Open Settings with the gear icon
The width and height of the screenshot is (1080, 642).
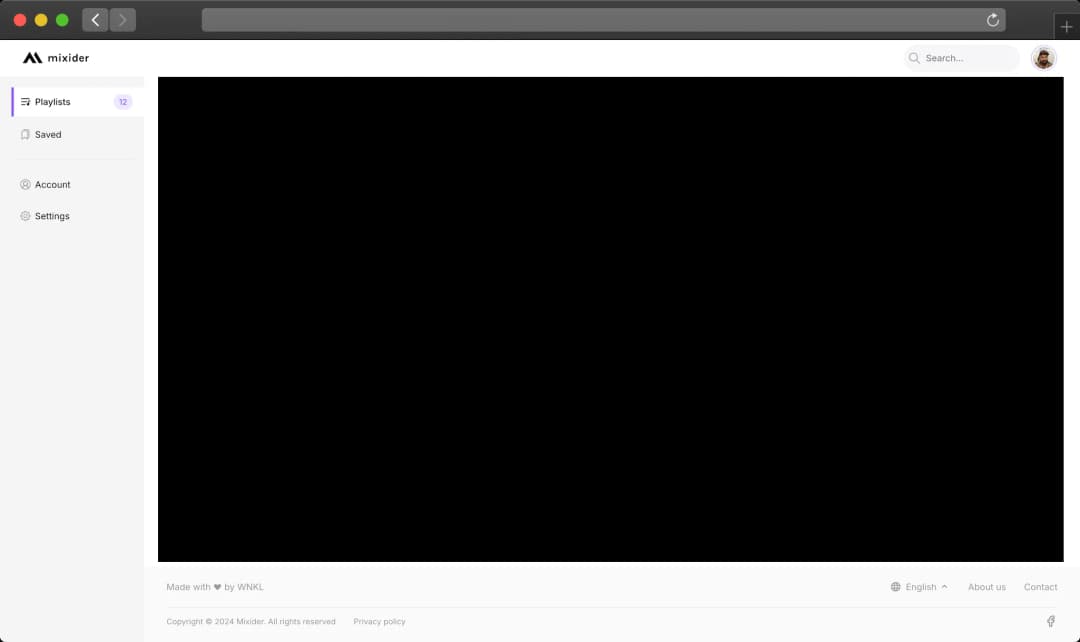pyautogui.click(x=25, y=216)
